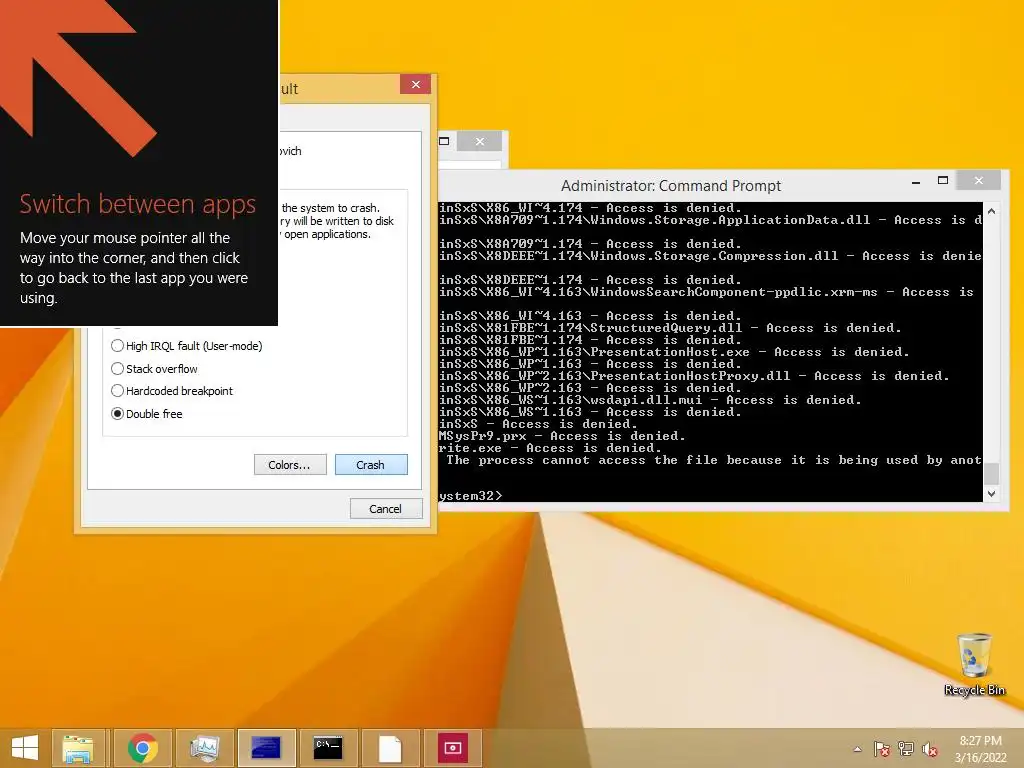Launch Google Chrome from the taskbar
The width and height of the screenshot is (1024, 768).
(x=142, y=748)
